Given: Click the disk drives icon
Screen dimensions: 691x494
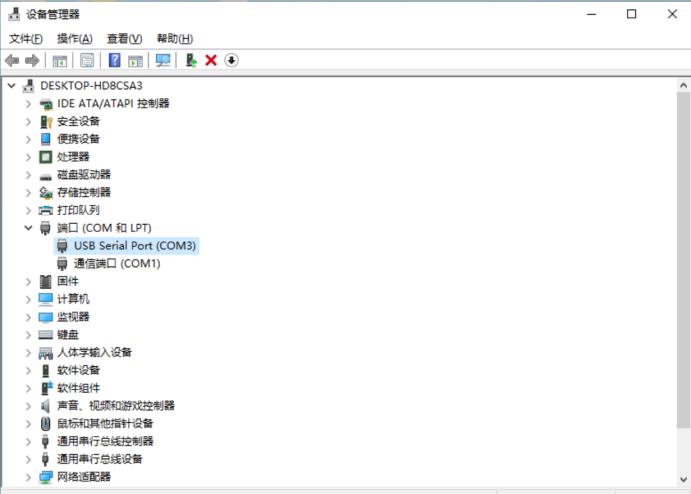Looking at the screenshot, I should (x=45, y=177).
